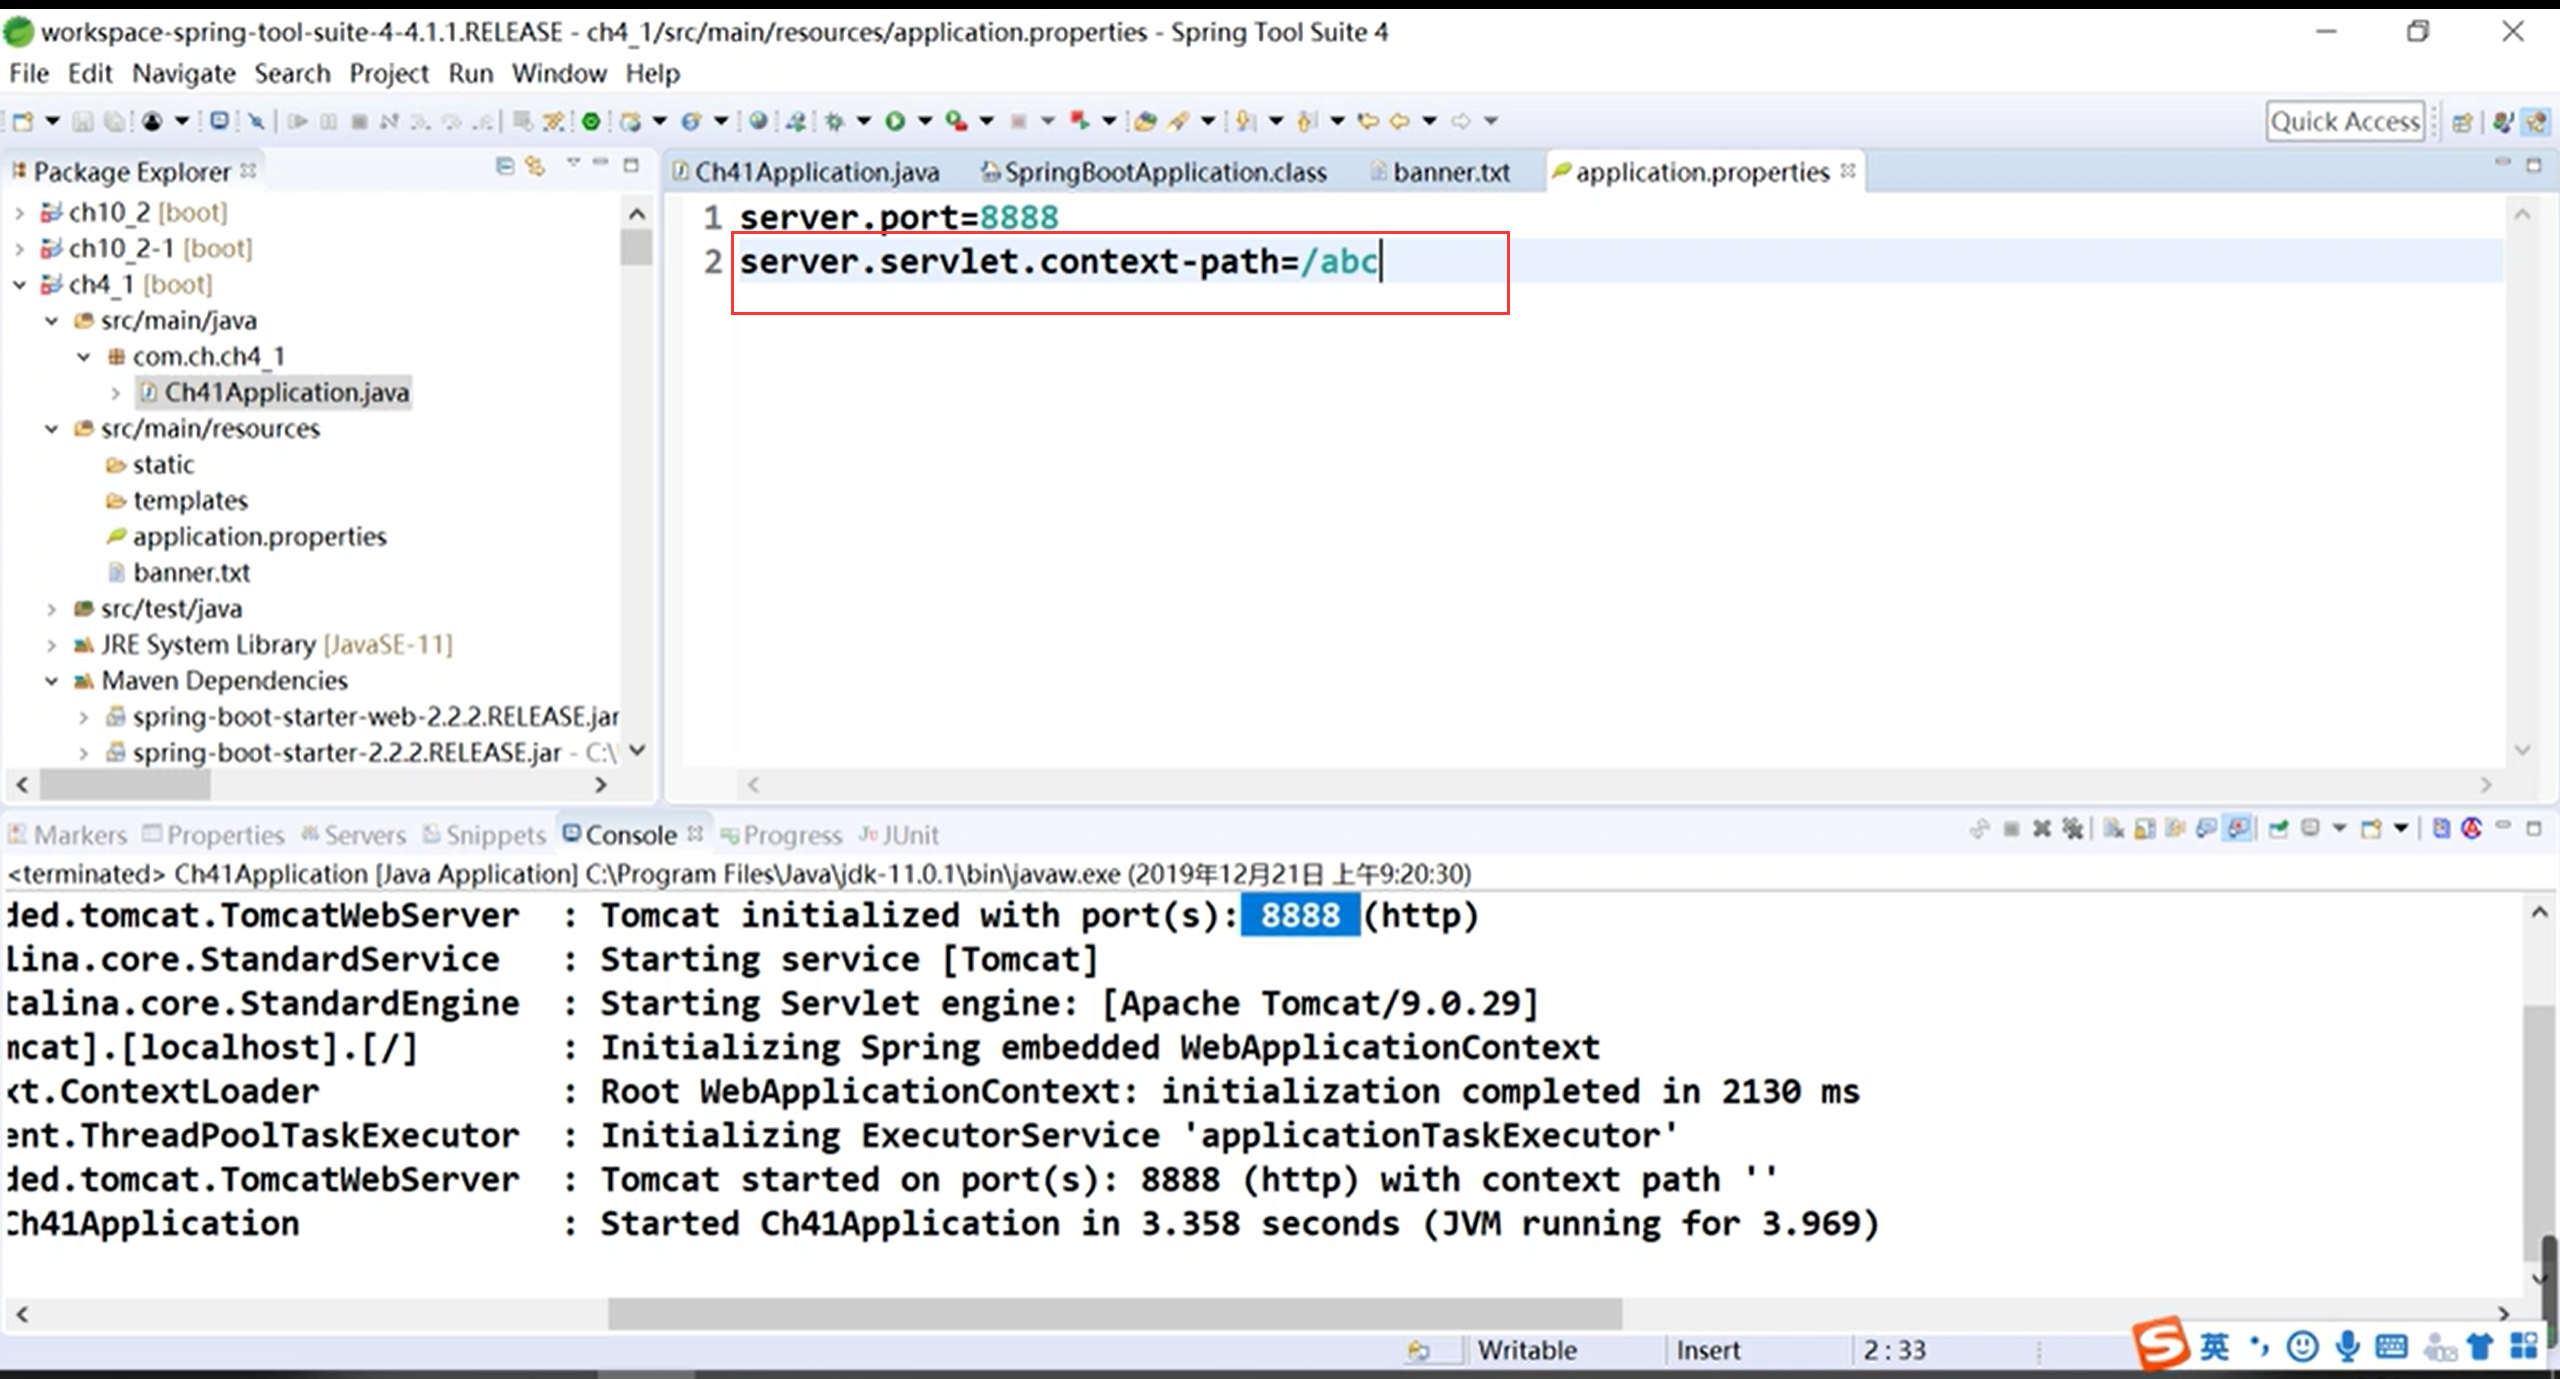Collapse the ch4_1 project tree node
Image resolution: width=2560 pixels, height=1379 pixels.
20,285
